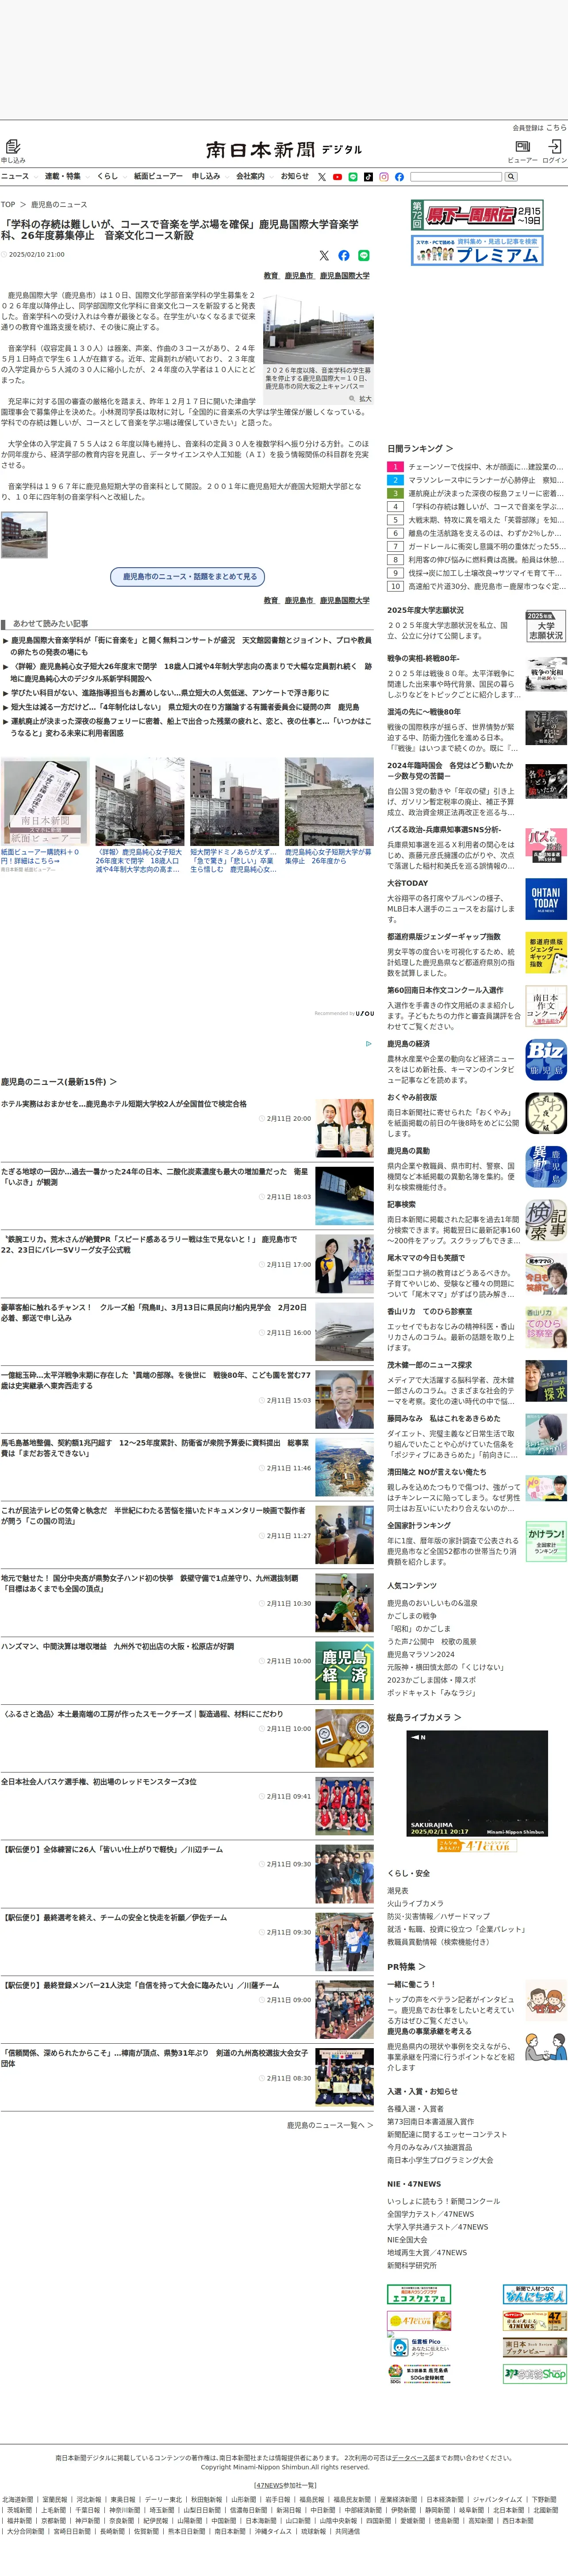Image resolution: width=568 pixels, height=2576 pixels.
Task: Open ニュース menu
Action: tap(15, 176)
